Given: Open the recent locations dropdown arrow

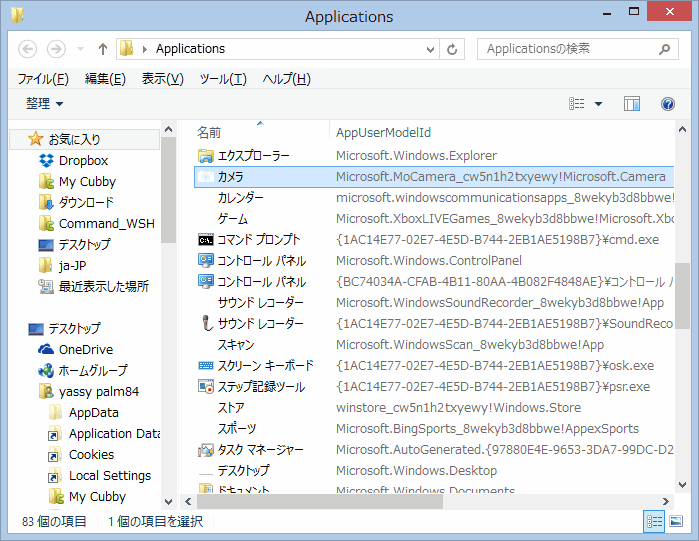Looking at the screenshot, I should point(81,49).
